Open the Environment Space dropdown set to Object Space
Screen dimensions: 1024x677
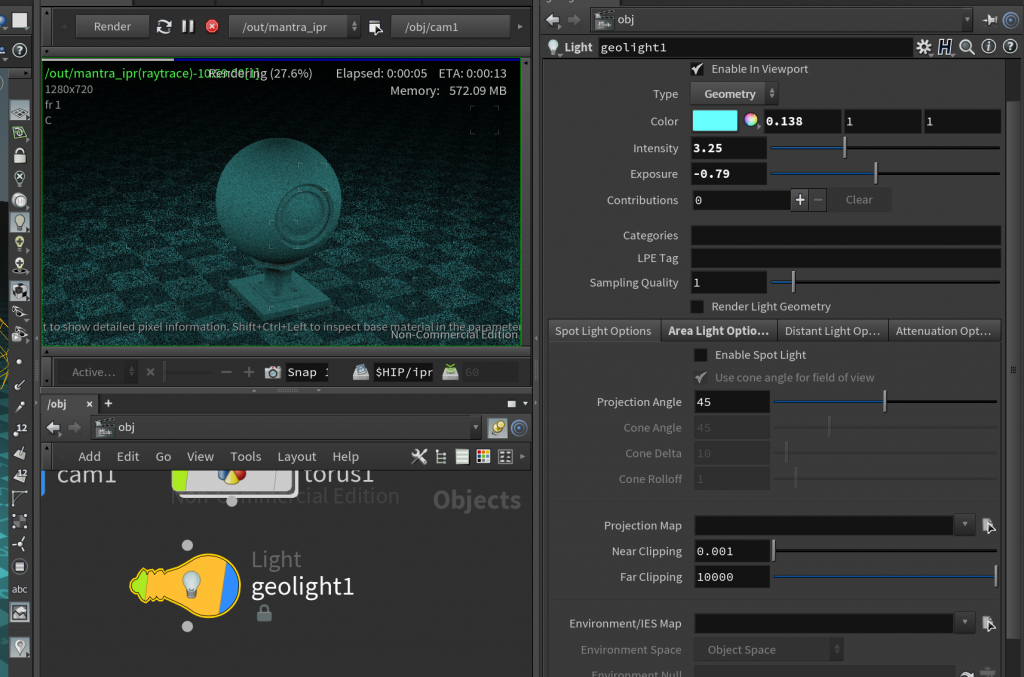tap(768, 649)
